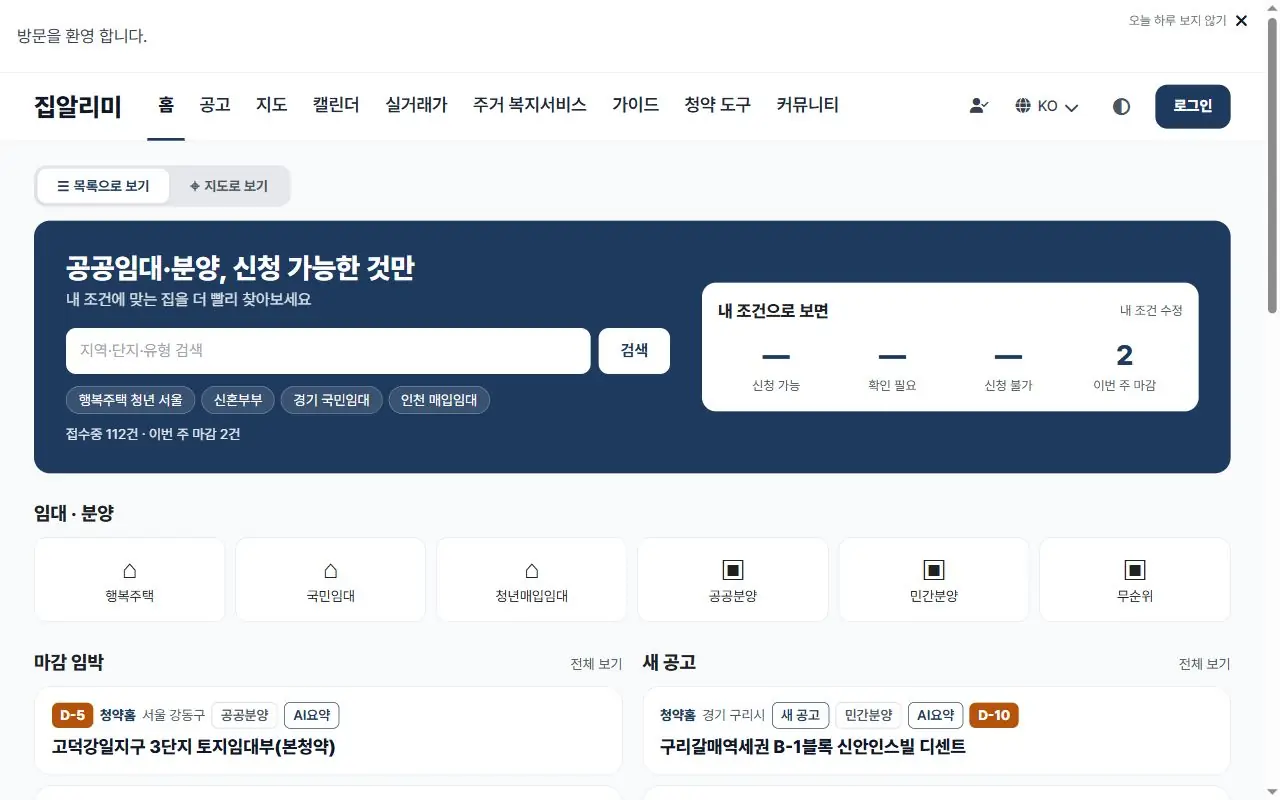Toggle dark mode contrast icon
1280x800 pixels.
click(1121, 106)
